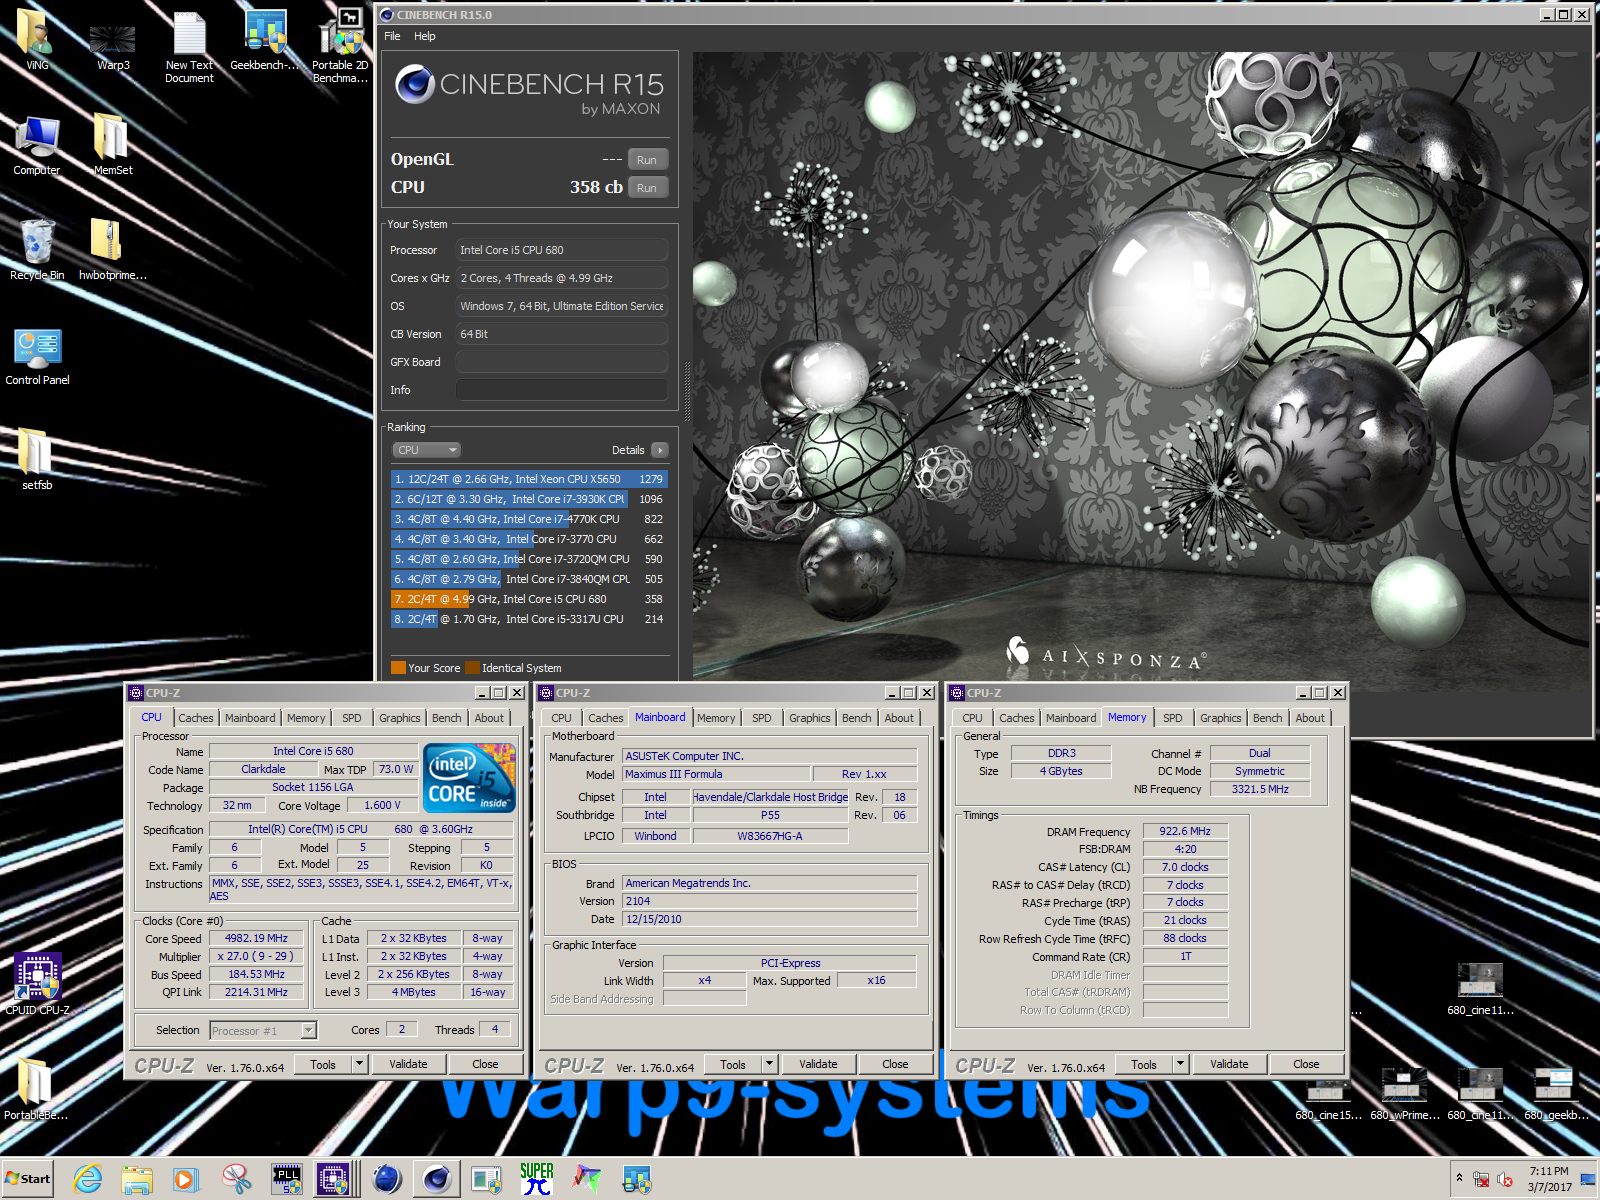Select the New Text Document icon
Viewport: 1600px width, 1200px height.
[x=189, y=45]
